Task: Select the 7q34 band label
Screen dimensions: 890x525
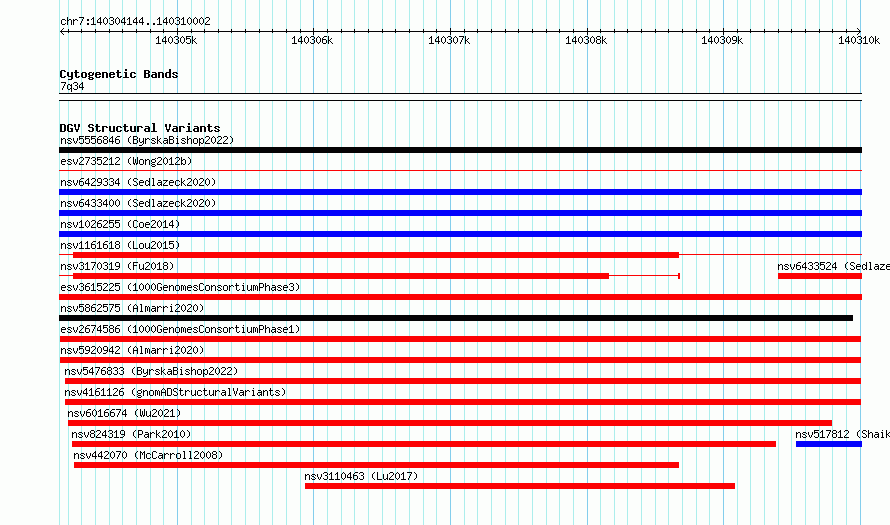Action: coord(72,86)
